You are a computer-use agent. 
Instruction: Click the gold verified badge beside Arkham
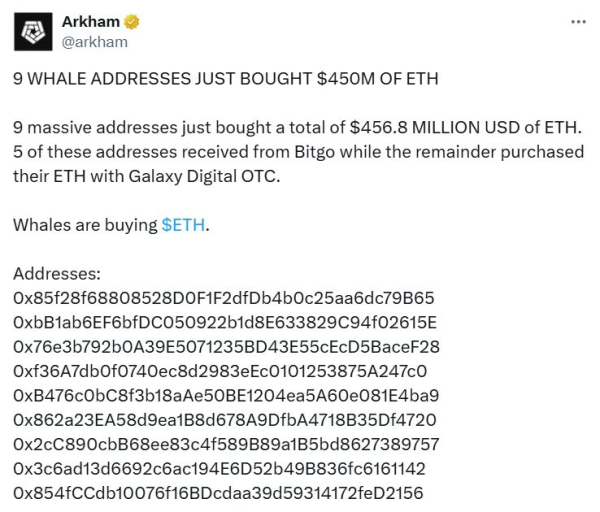tap(131, 22)
